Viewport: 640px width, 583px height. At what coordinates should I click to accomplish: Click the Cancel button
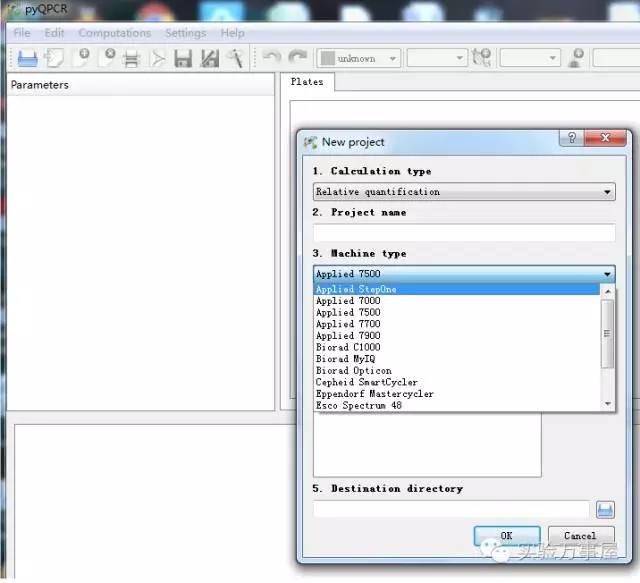point(580,536)
